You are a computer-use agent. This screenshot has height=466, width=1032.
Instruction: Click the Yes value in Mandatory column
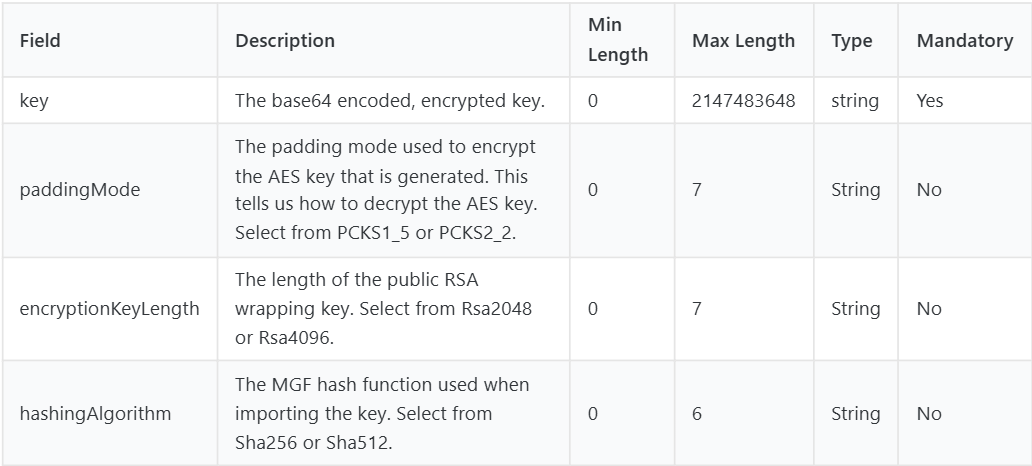929,101
